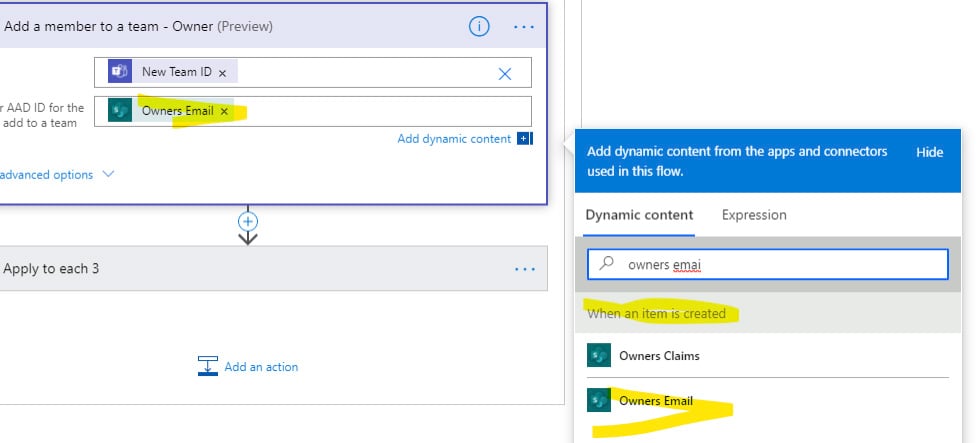This screenshot has width=980, height=443.
Task: Select the Dynamic content tab
Action: point(639,215)
